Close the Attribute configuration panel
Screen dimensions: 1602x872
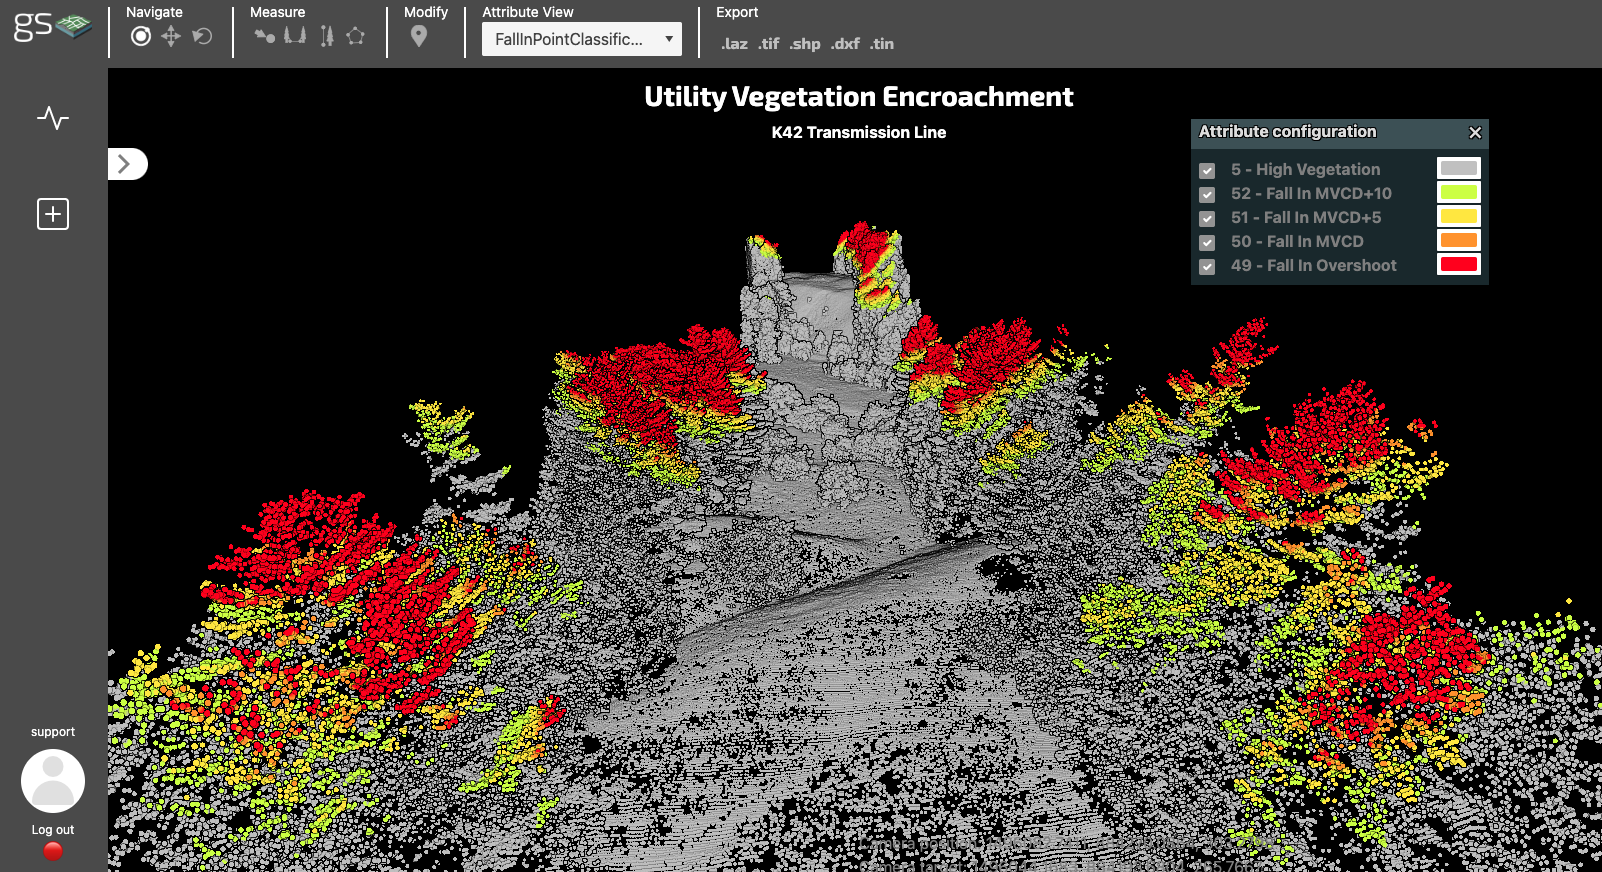(x=1475, y=132)
